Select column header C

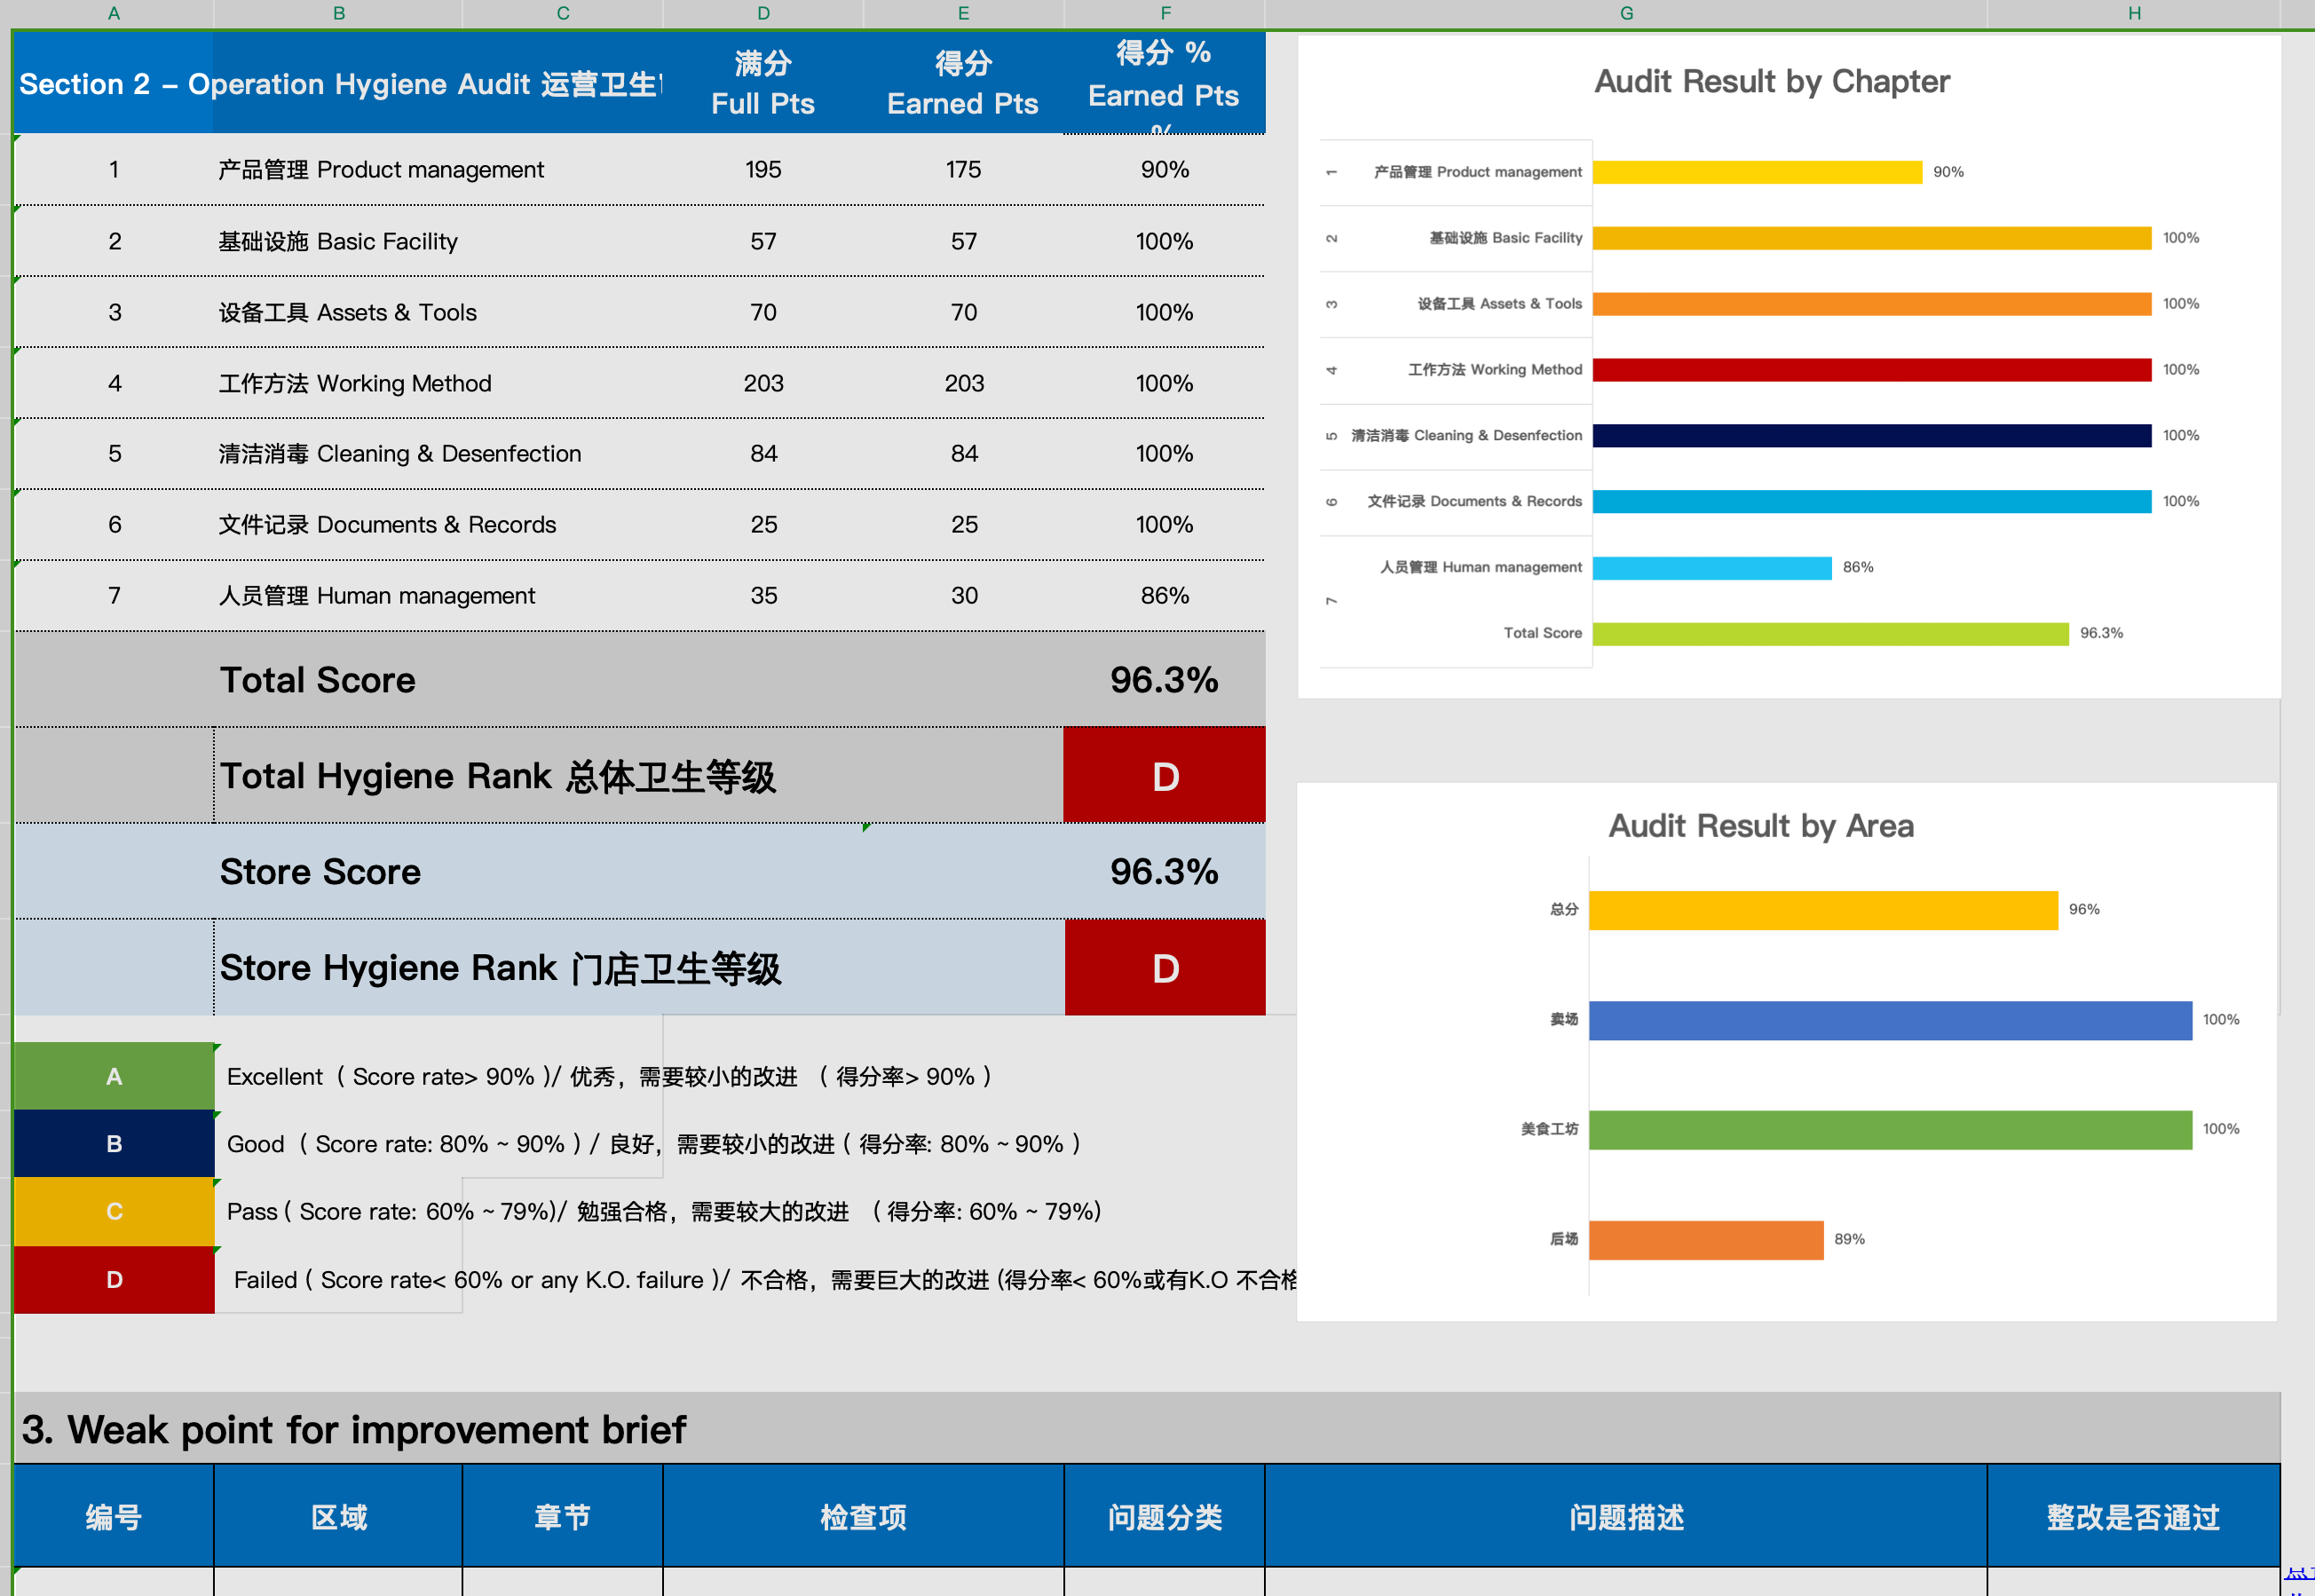click(x=563, y=13)
